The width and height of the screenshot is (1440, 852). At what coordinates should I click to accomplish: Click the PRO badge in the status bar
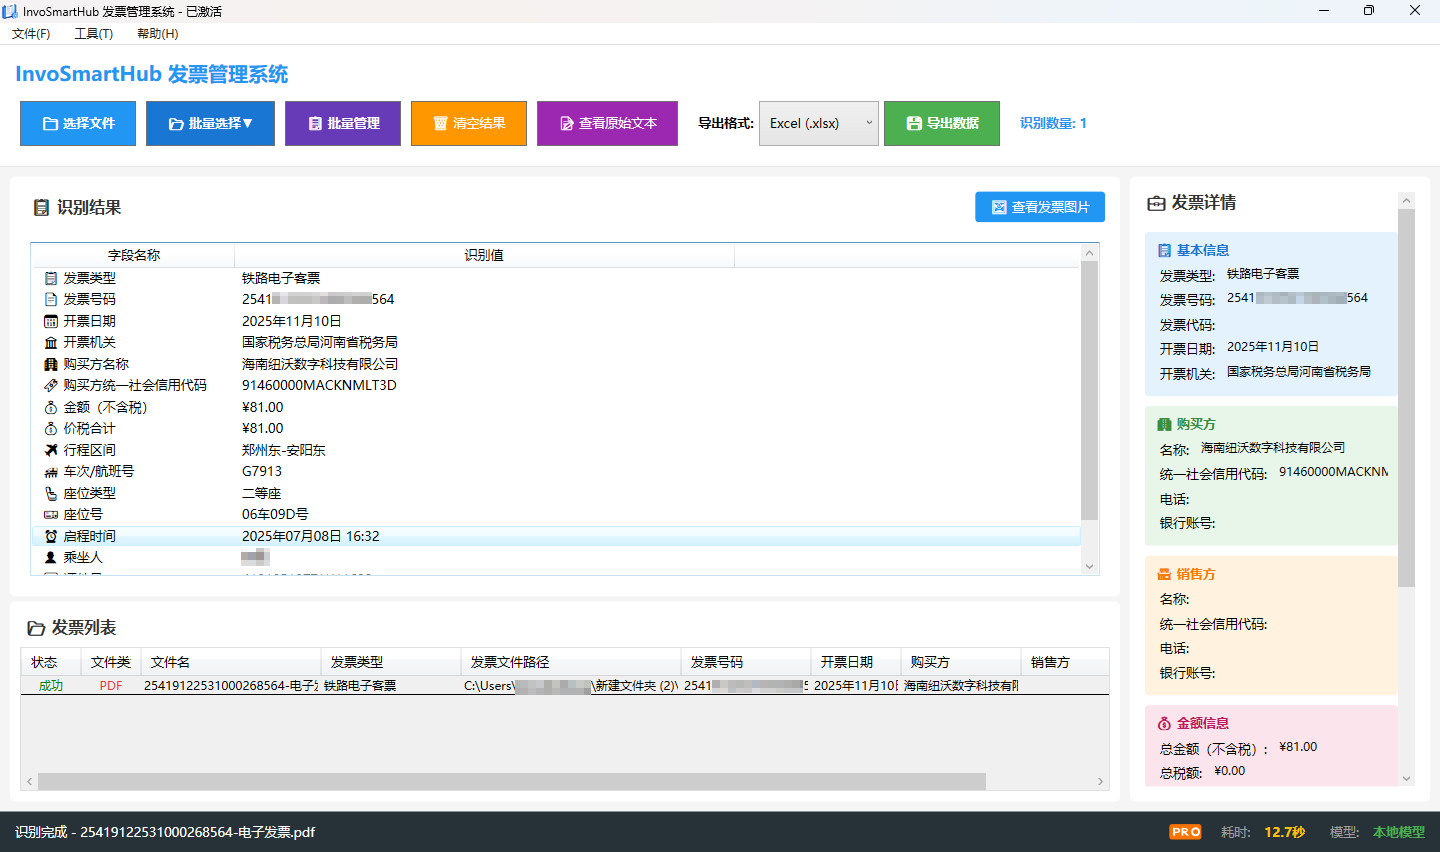(x=1184, y=831)
